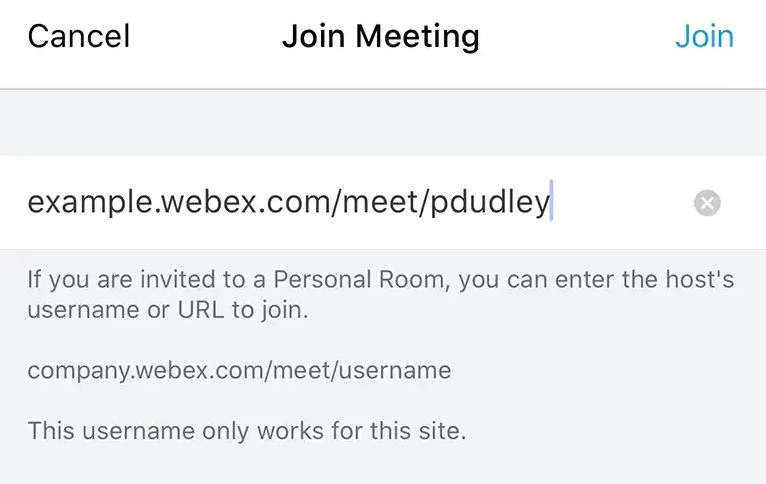Clear the meeting URL with the X icon
Screen dimensions: 766x484
707,204
